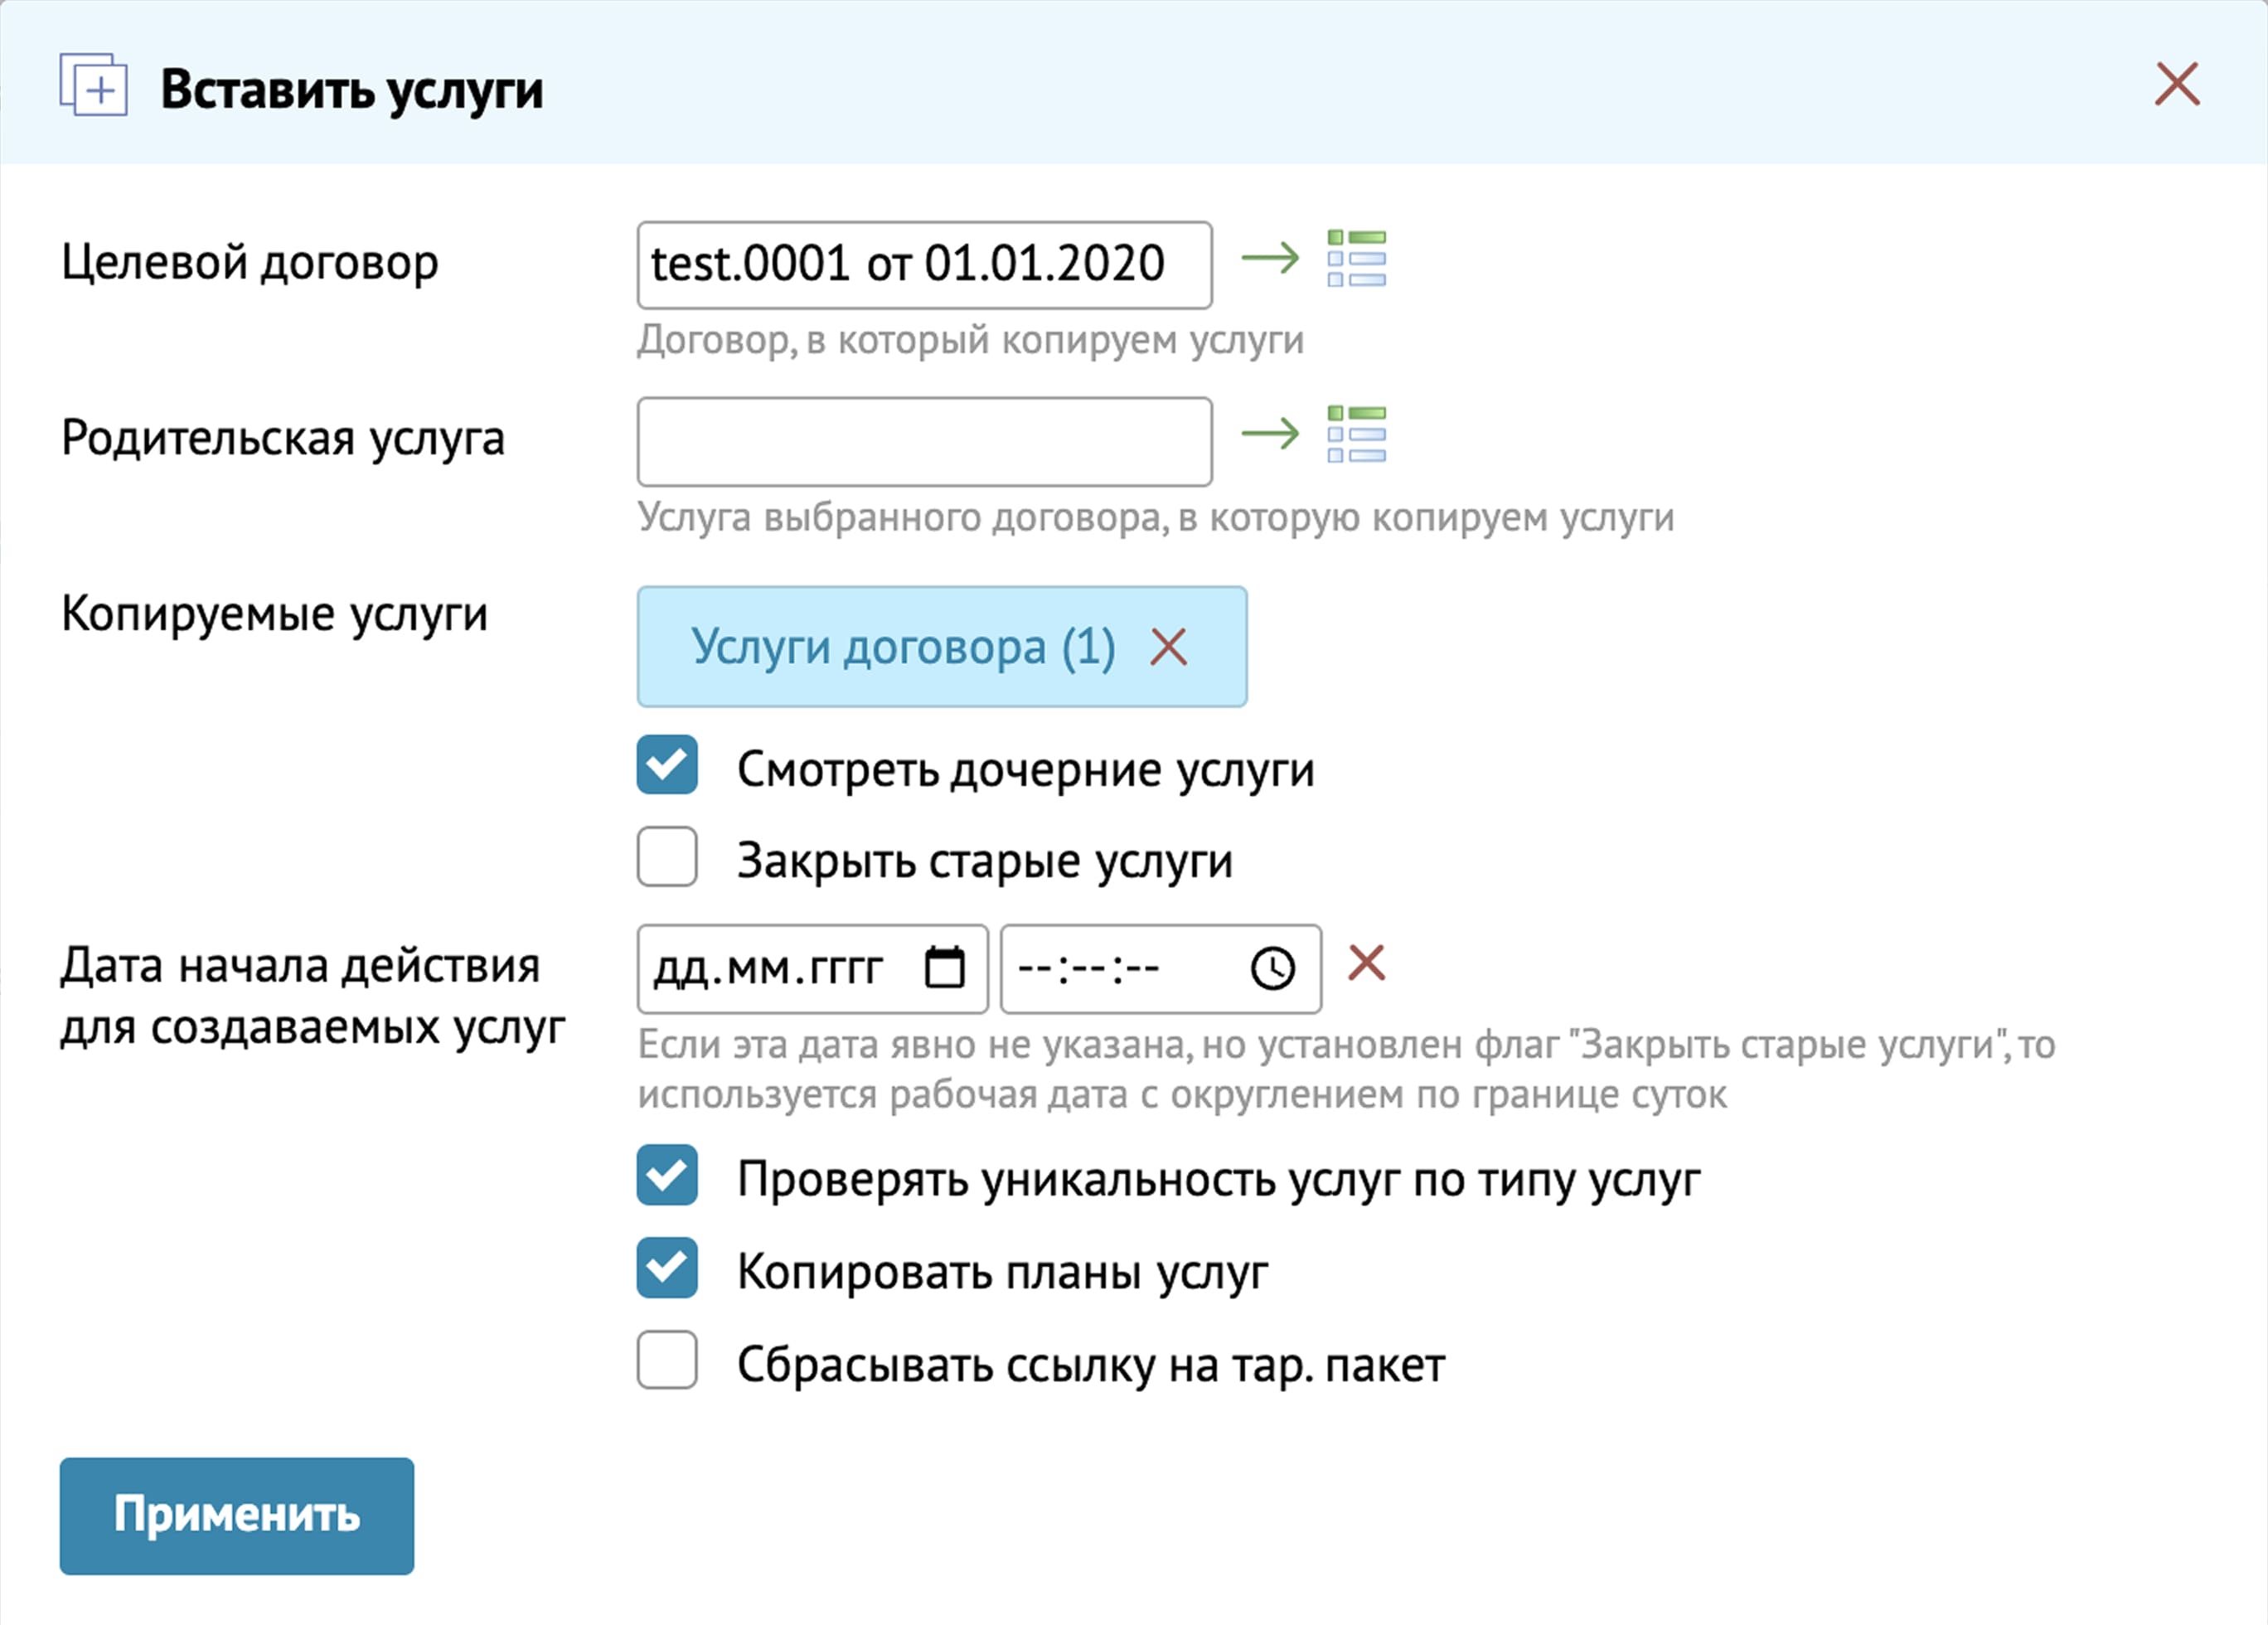The image size is (2268, 1625).
Task: Click the Целевой договор input field
Action: 924,265
